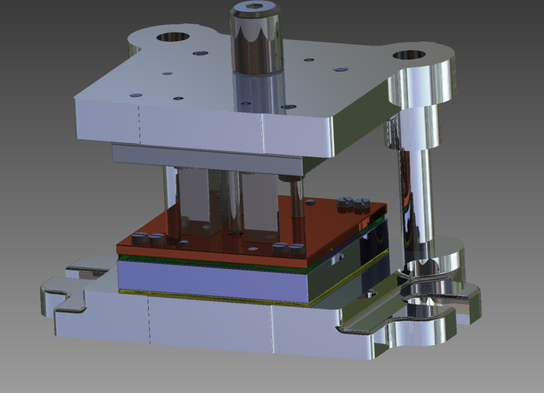Select the grey punch holder plate under top shoe
544x393 pixels.
click(207, 160)
